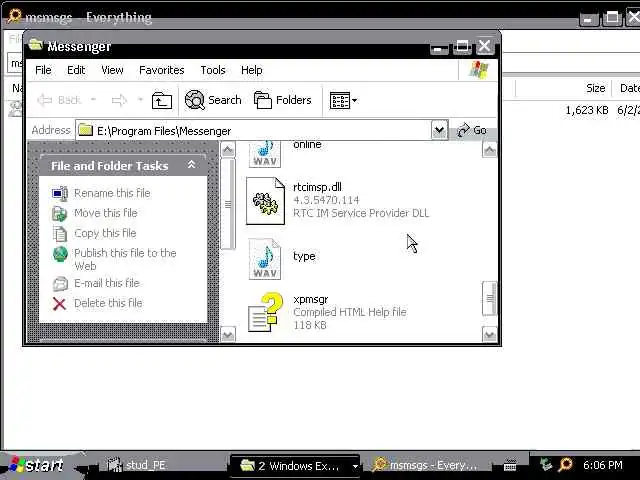
Task: Toggle the Folders pane
Action: 282,100
